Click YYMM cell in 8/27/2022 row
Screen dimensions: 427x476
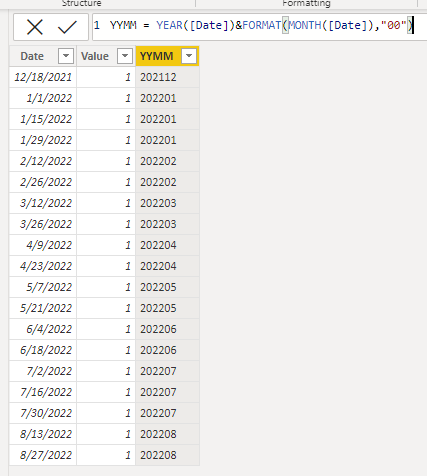point(167,455)
